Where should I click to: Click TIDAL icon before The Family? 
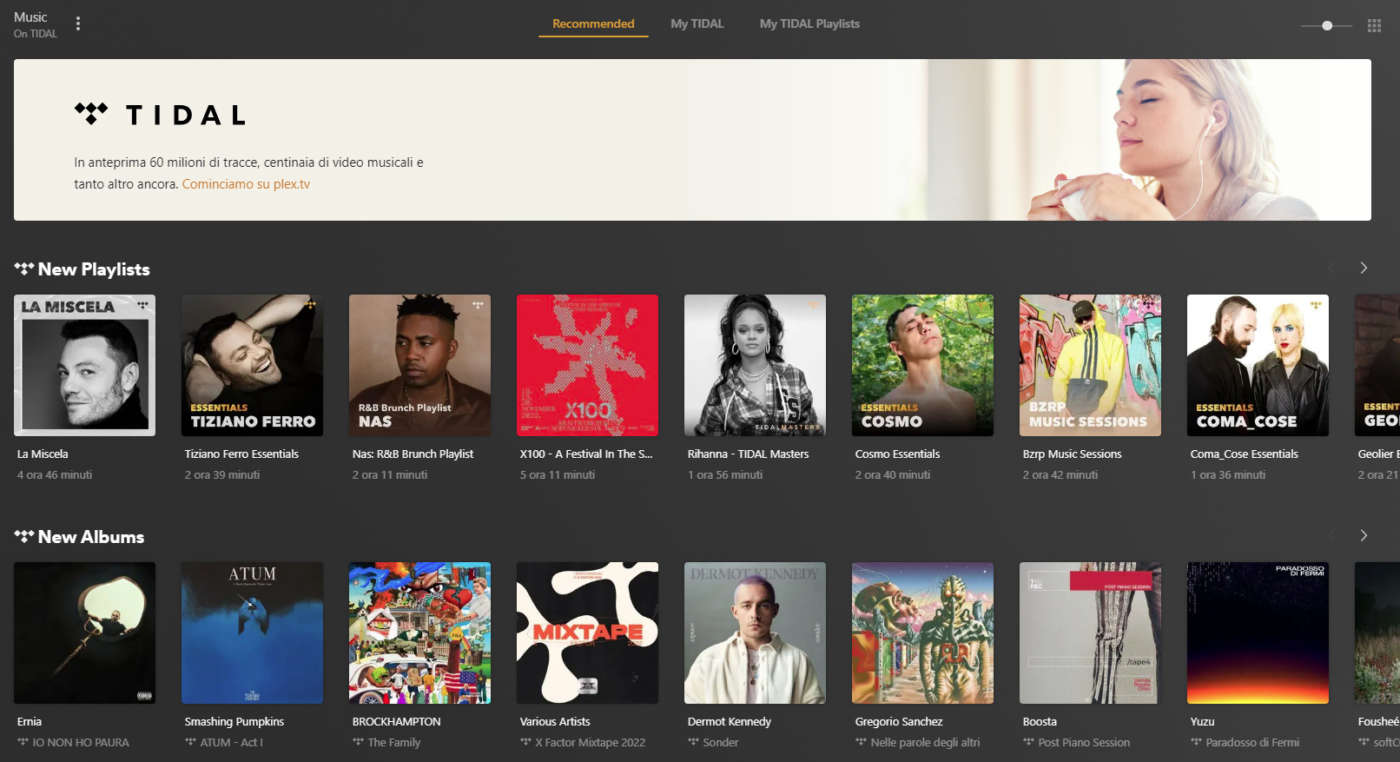359,742
